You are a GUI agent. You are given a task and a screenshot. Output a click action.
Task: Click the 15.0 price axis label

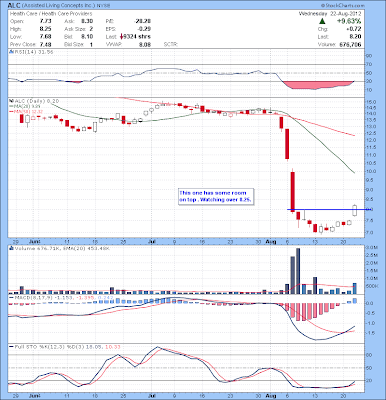pos(371,102)
